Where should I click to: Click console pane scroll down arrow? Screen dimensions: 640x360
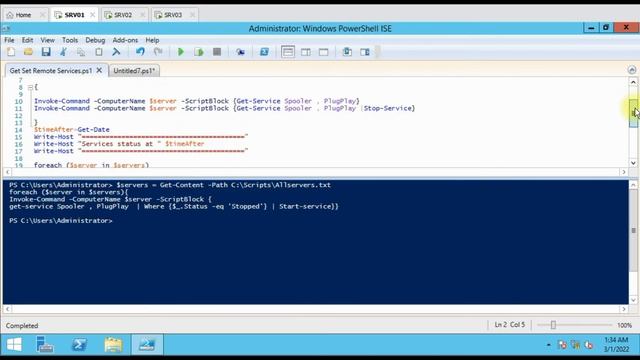(x=633, y=300)
